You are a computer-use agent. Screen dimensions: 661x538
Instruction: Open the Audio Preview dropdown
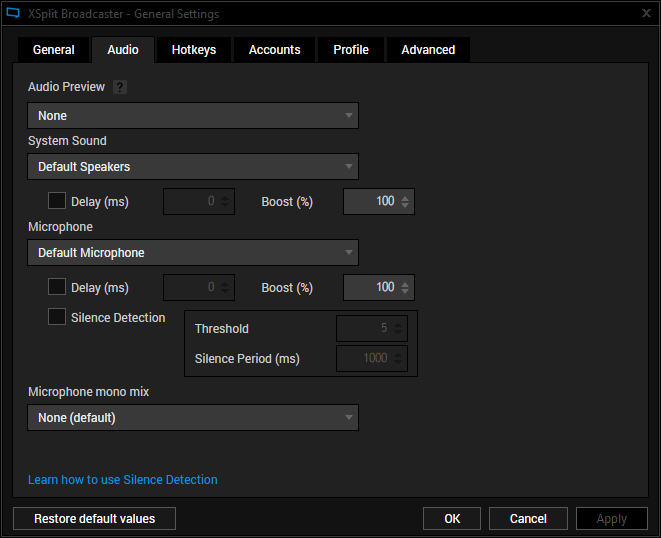coord(193,116)
